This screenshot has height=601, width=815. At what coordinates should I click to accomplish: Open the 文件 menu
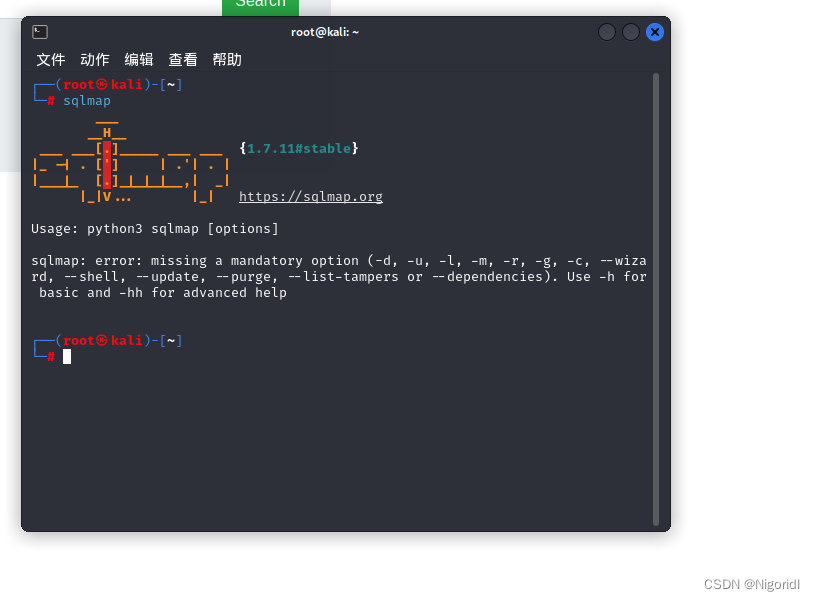click(x=51, y=60)
